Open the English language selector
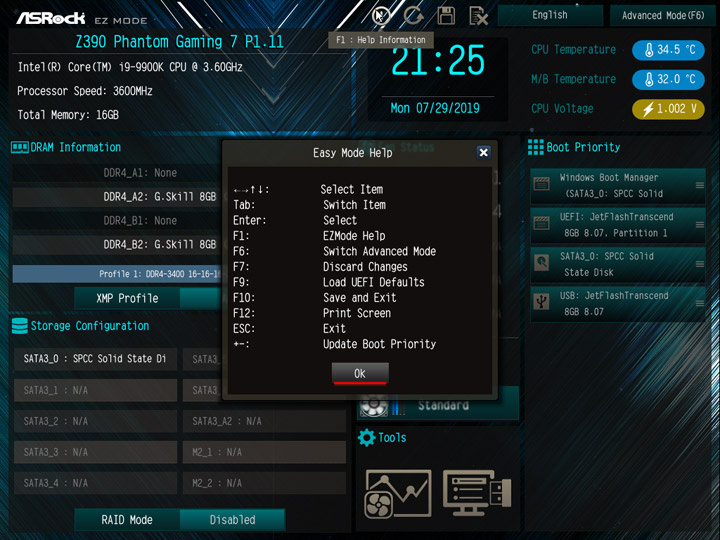 coord(550,16)
